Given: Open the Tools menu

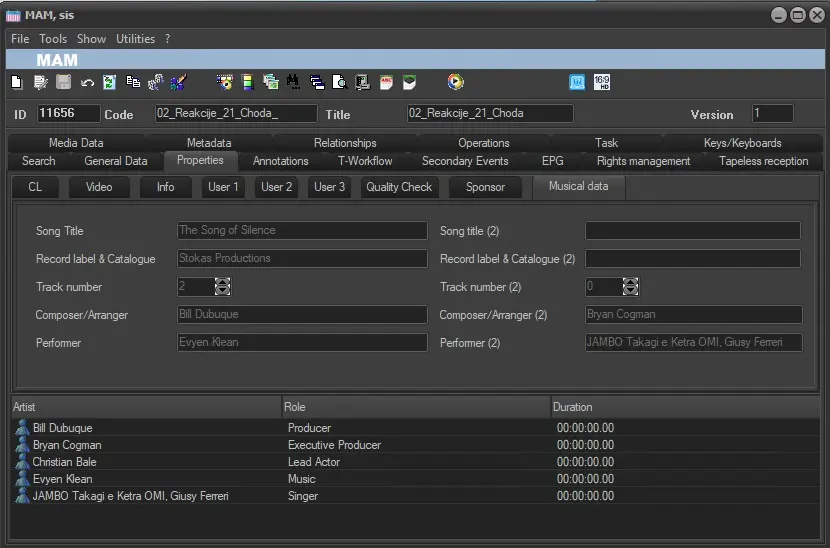Looking at the screenshot, I should point(53,39).
